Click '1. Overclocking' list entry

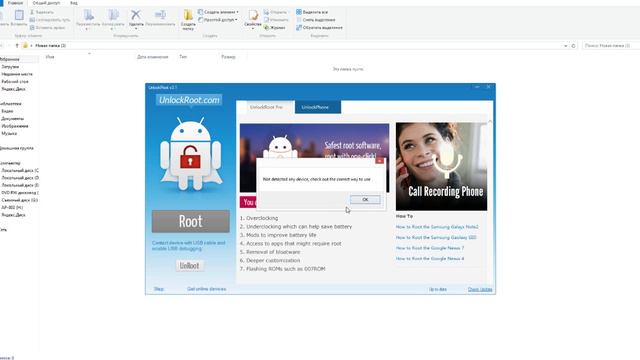pos(259,218)
